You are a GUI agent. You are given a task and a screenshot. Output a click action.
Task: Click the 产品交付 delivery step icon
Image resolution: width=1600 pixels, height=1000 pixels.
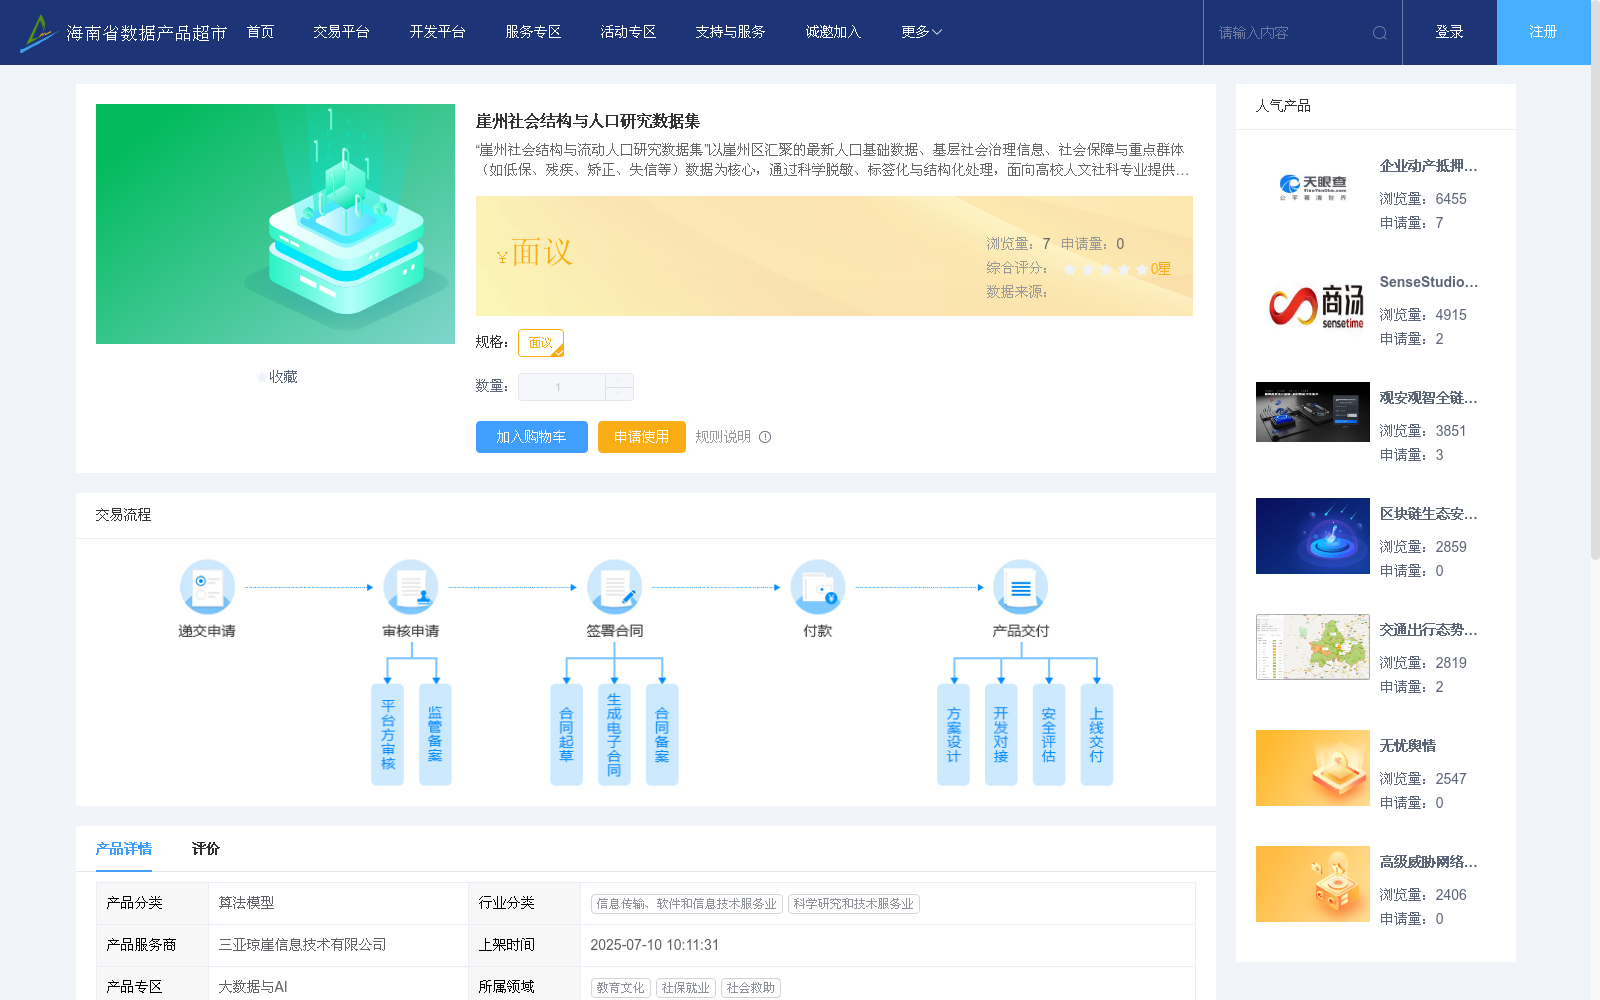(1020, 587)
